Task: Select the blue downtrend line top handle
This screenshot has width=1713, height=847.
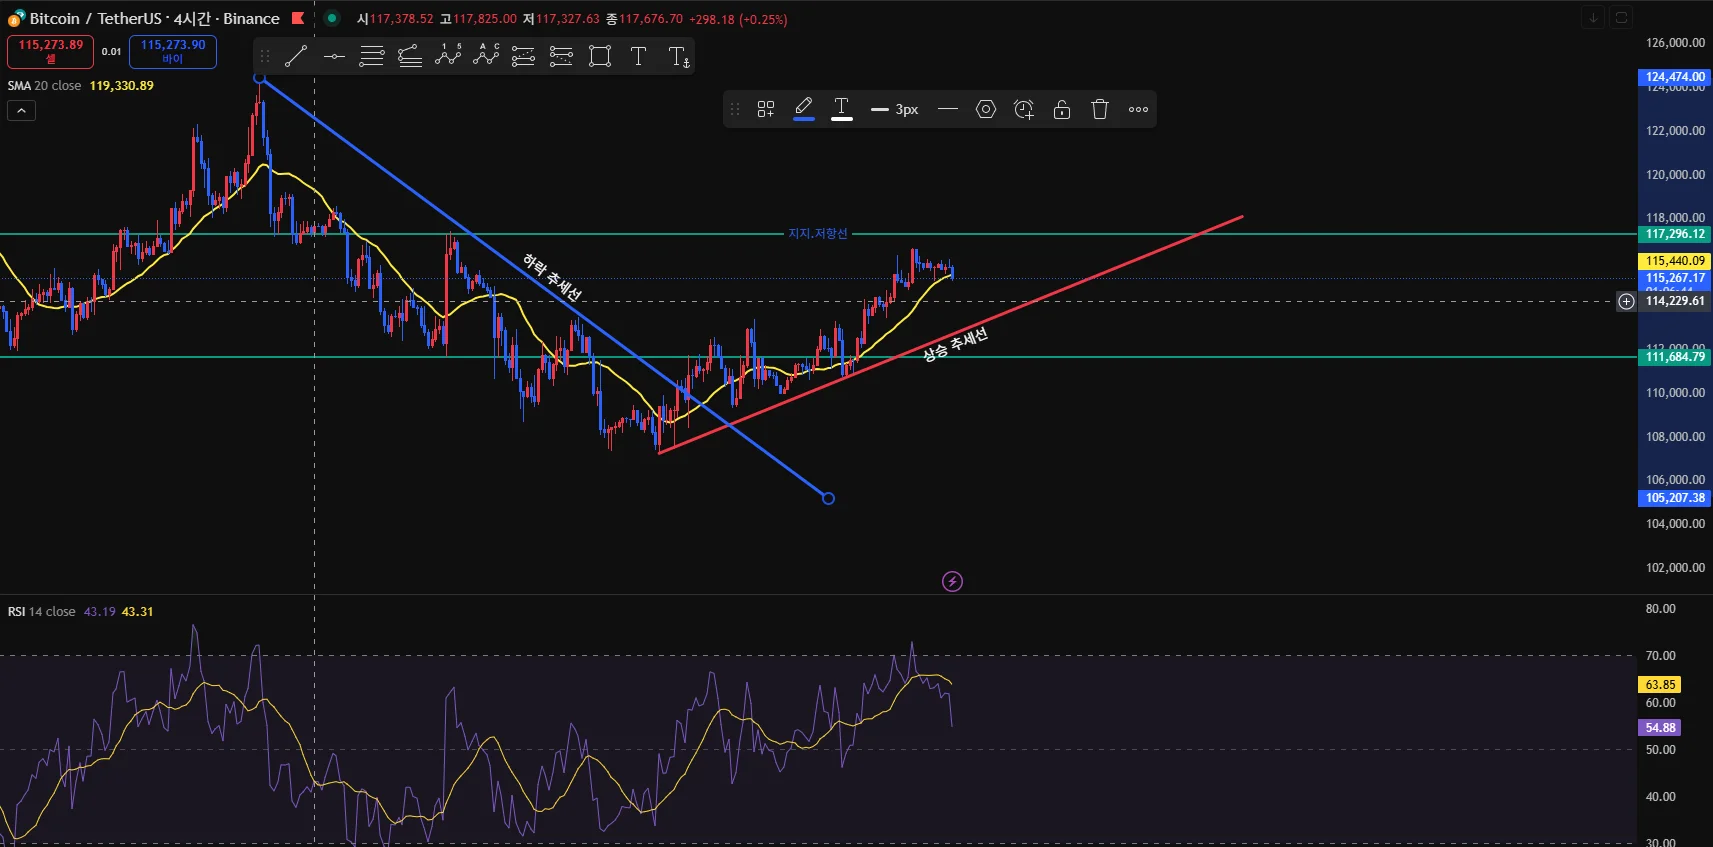Action: (259, 78)
